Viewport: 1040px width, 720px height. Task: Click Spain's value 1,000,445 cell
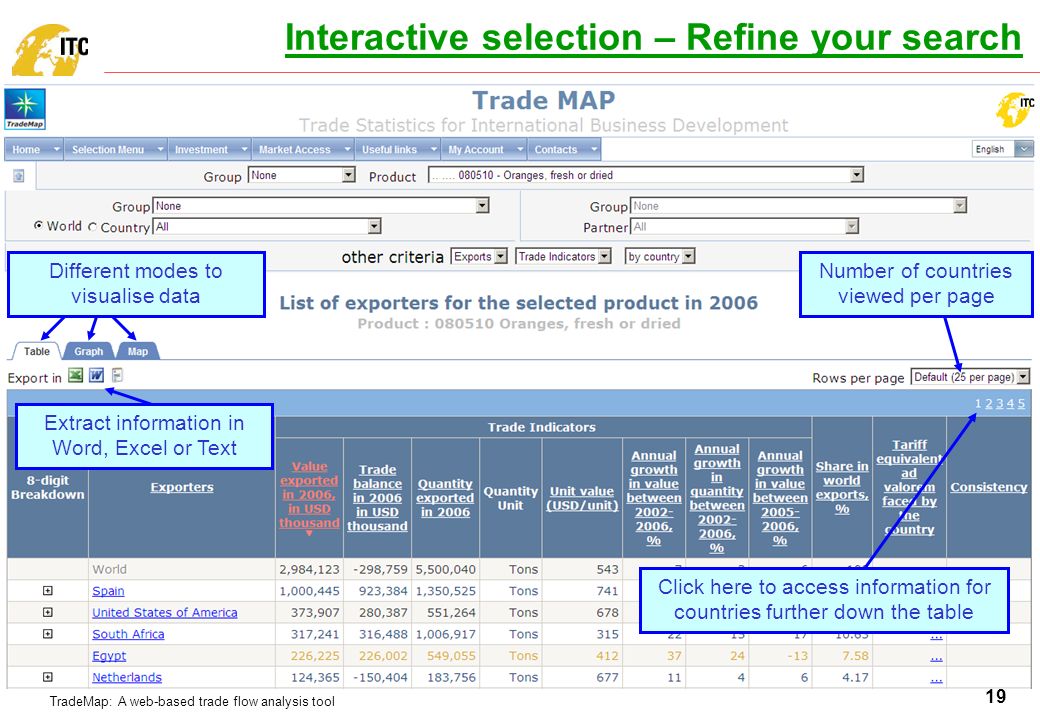click(309, 591)
